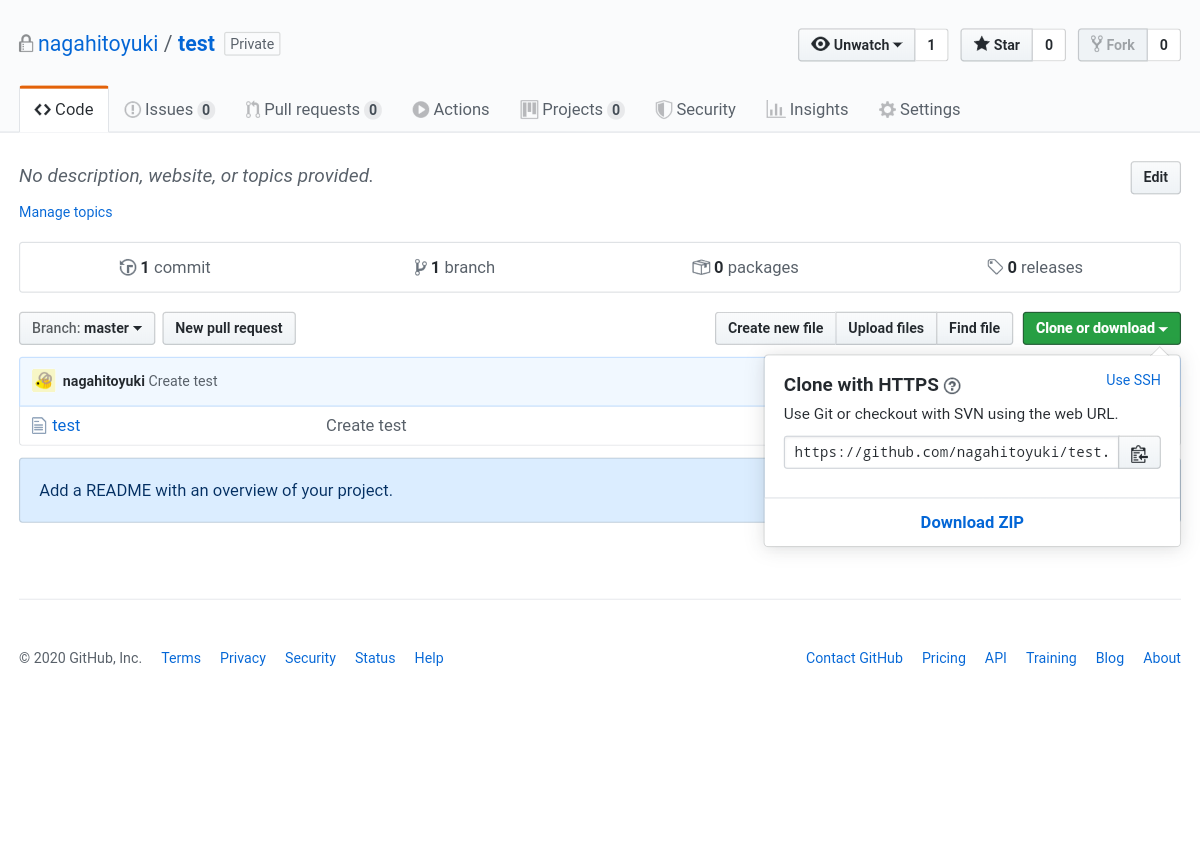Click the HTTPS help question mark icon
Viewport: 1200px width, 857px height.
[x=952, y=386]
